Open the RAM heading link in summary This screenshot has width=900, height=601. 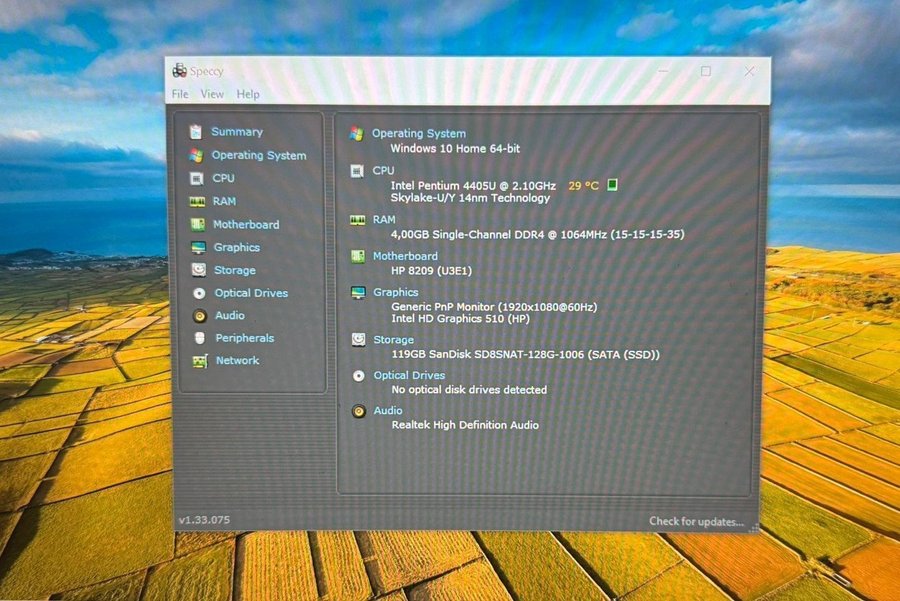coord(383,219)
